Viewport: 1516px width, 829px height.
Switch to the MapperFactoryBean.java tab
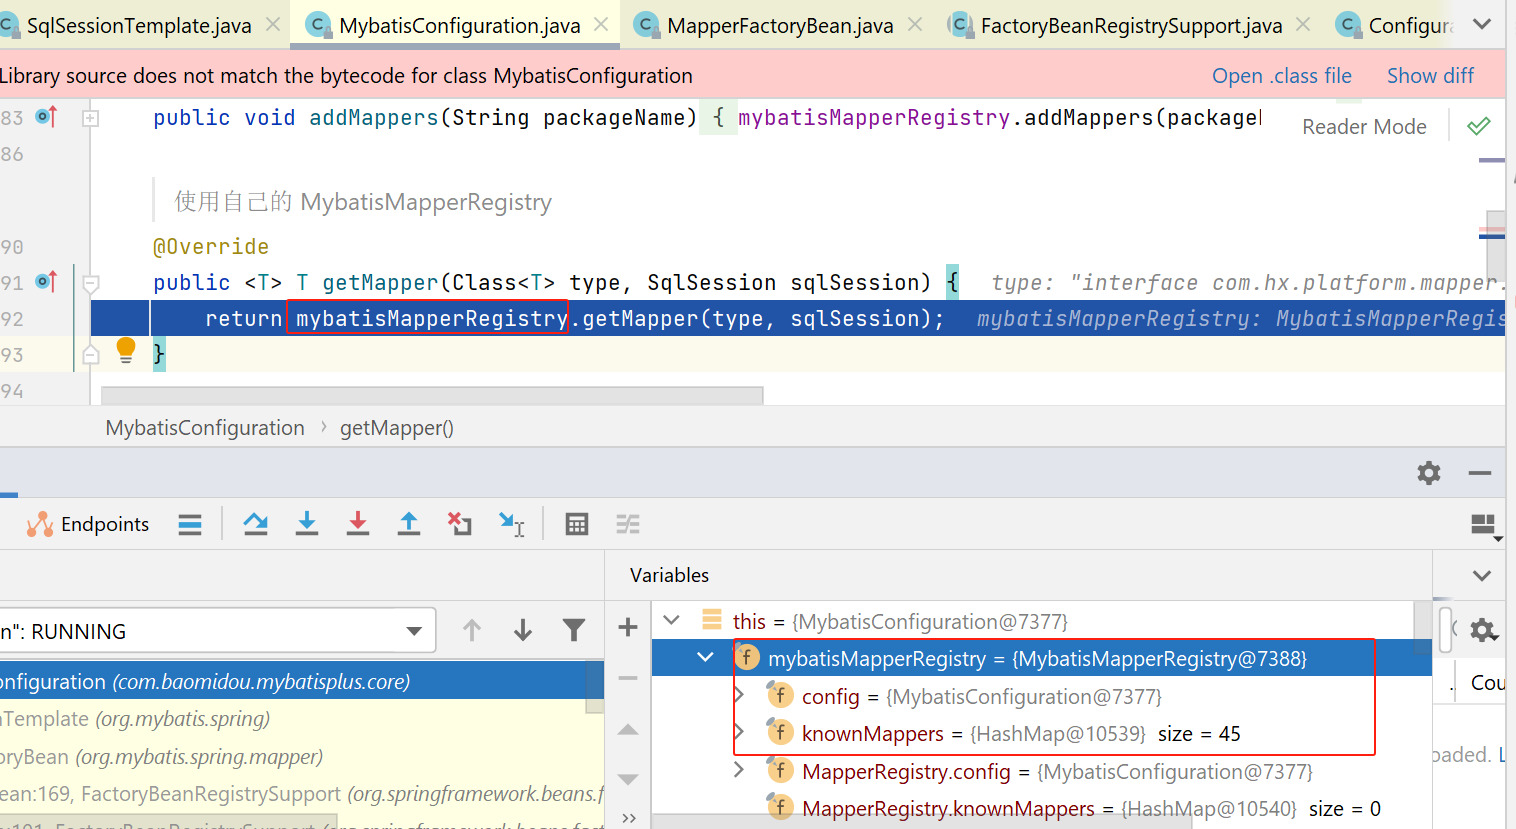779,26
